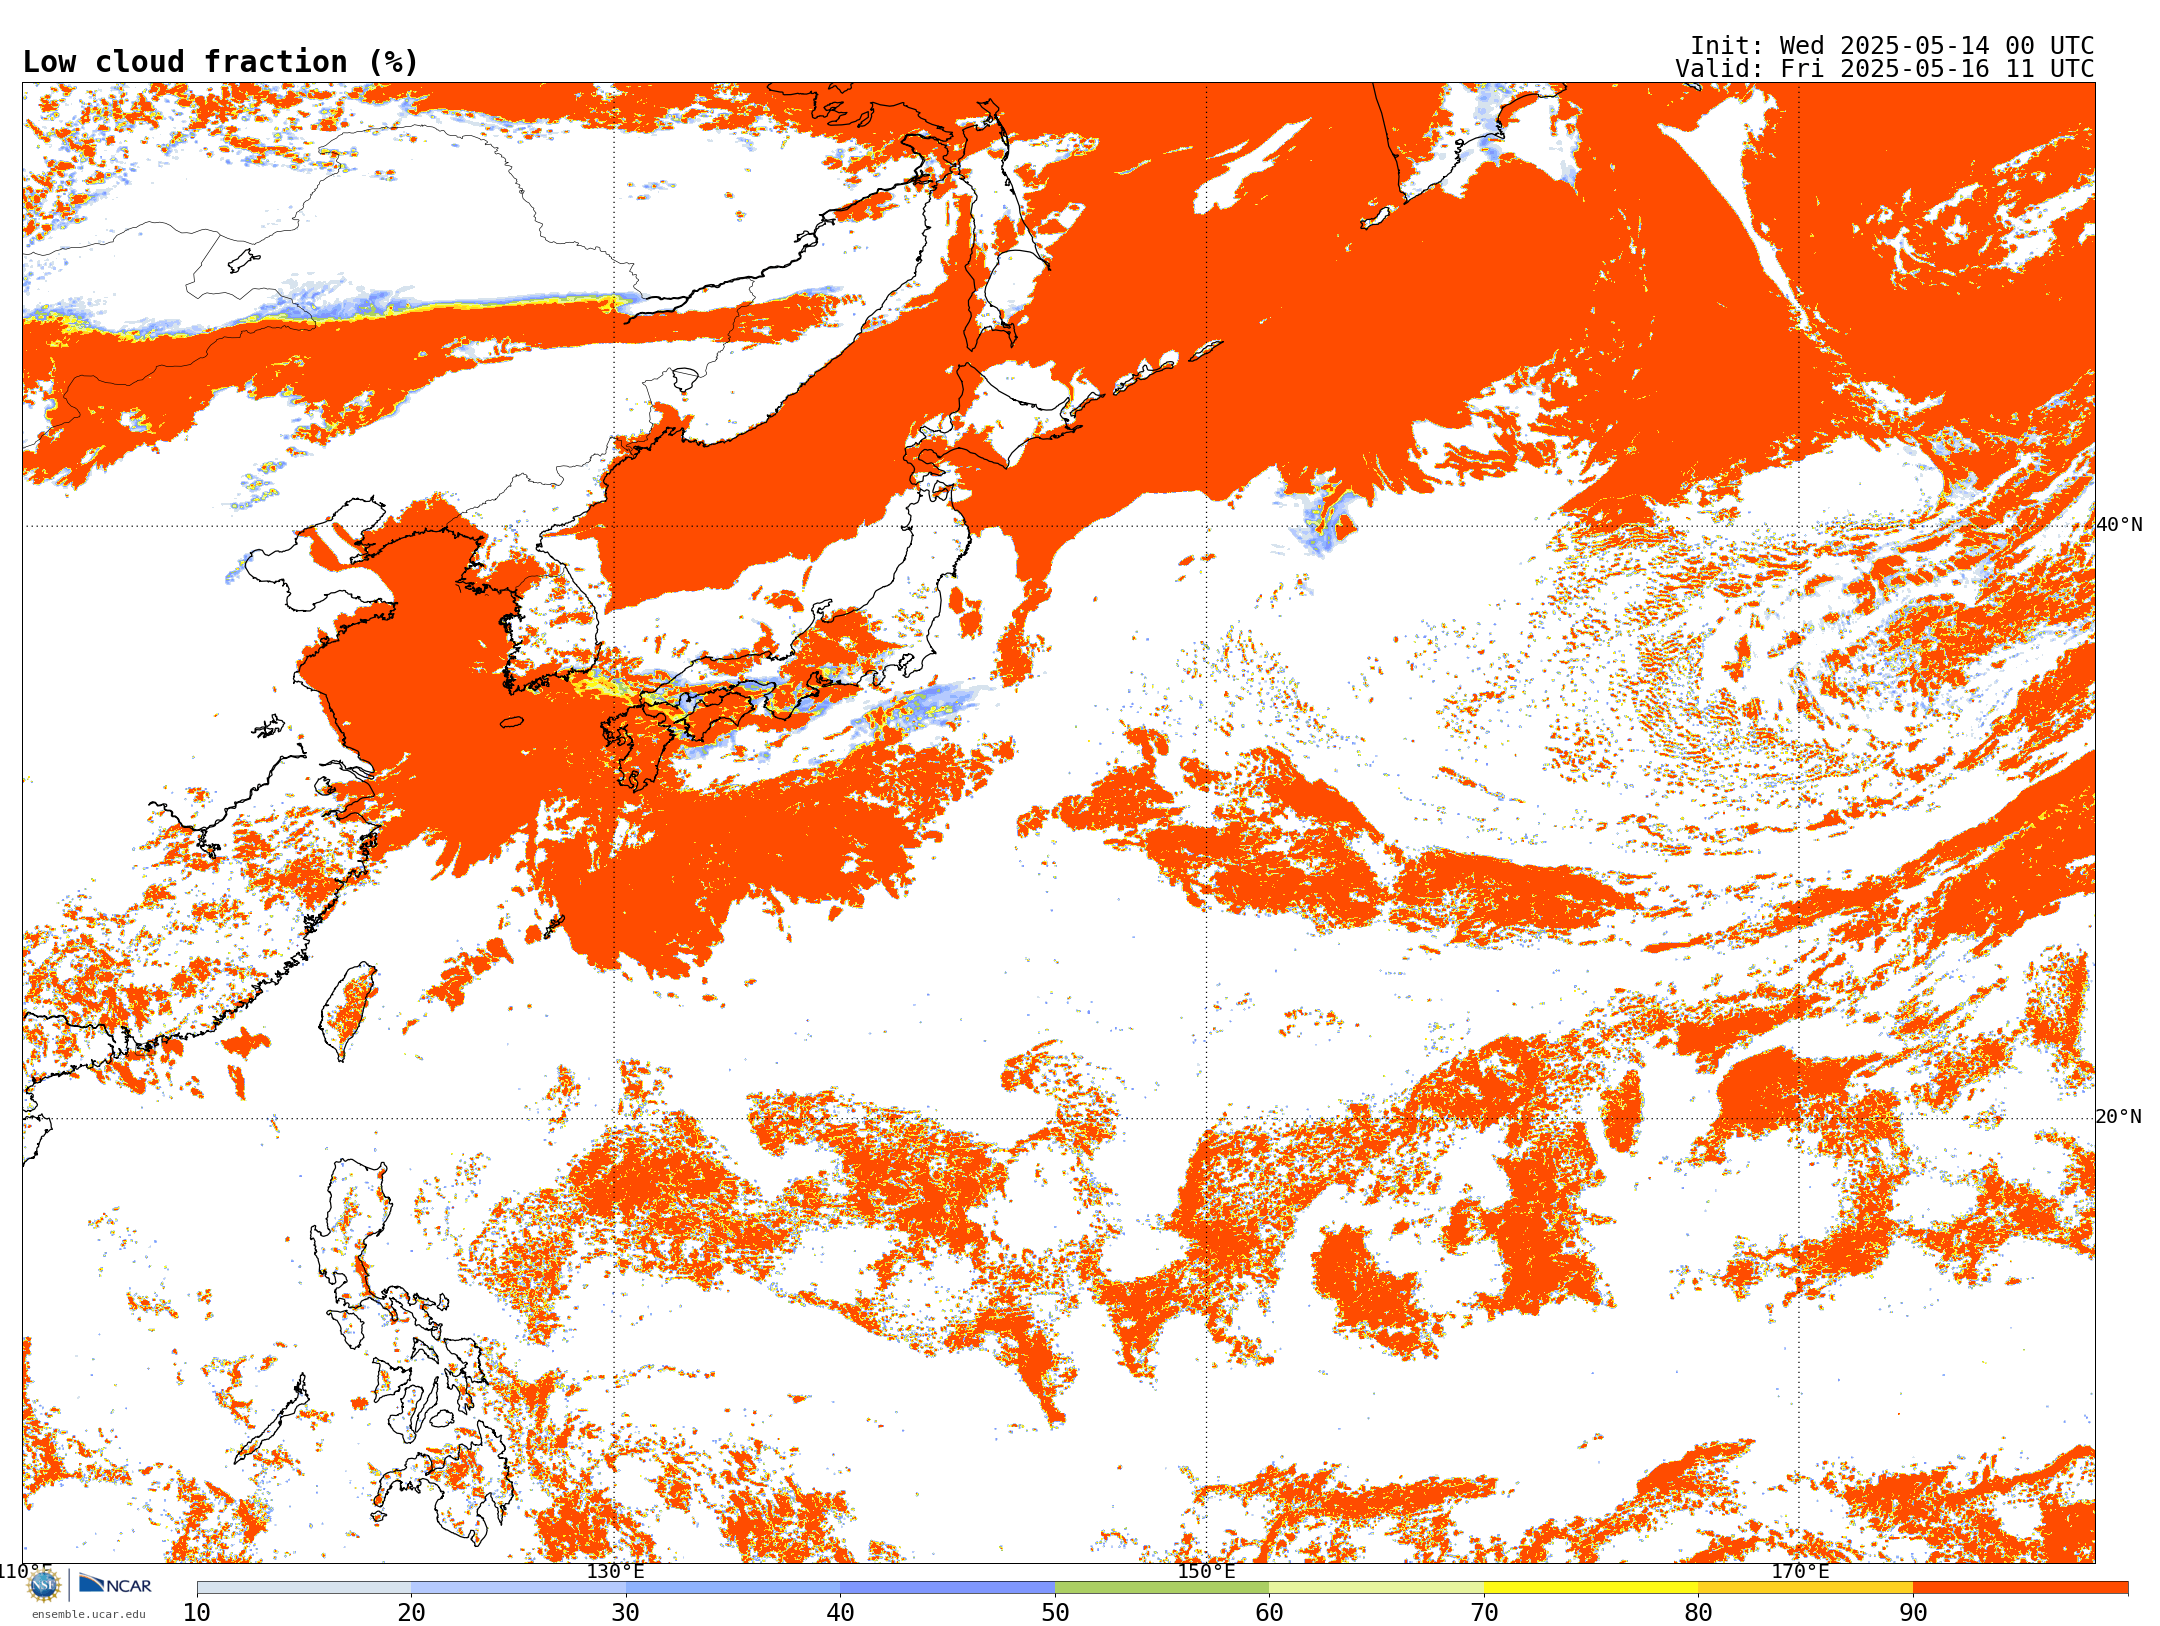Click the 90+ orange-red colorbar segment
This screenshot has width=2160, height=1626.
(2020, 1588)
